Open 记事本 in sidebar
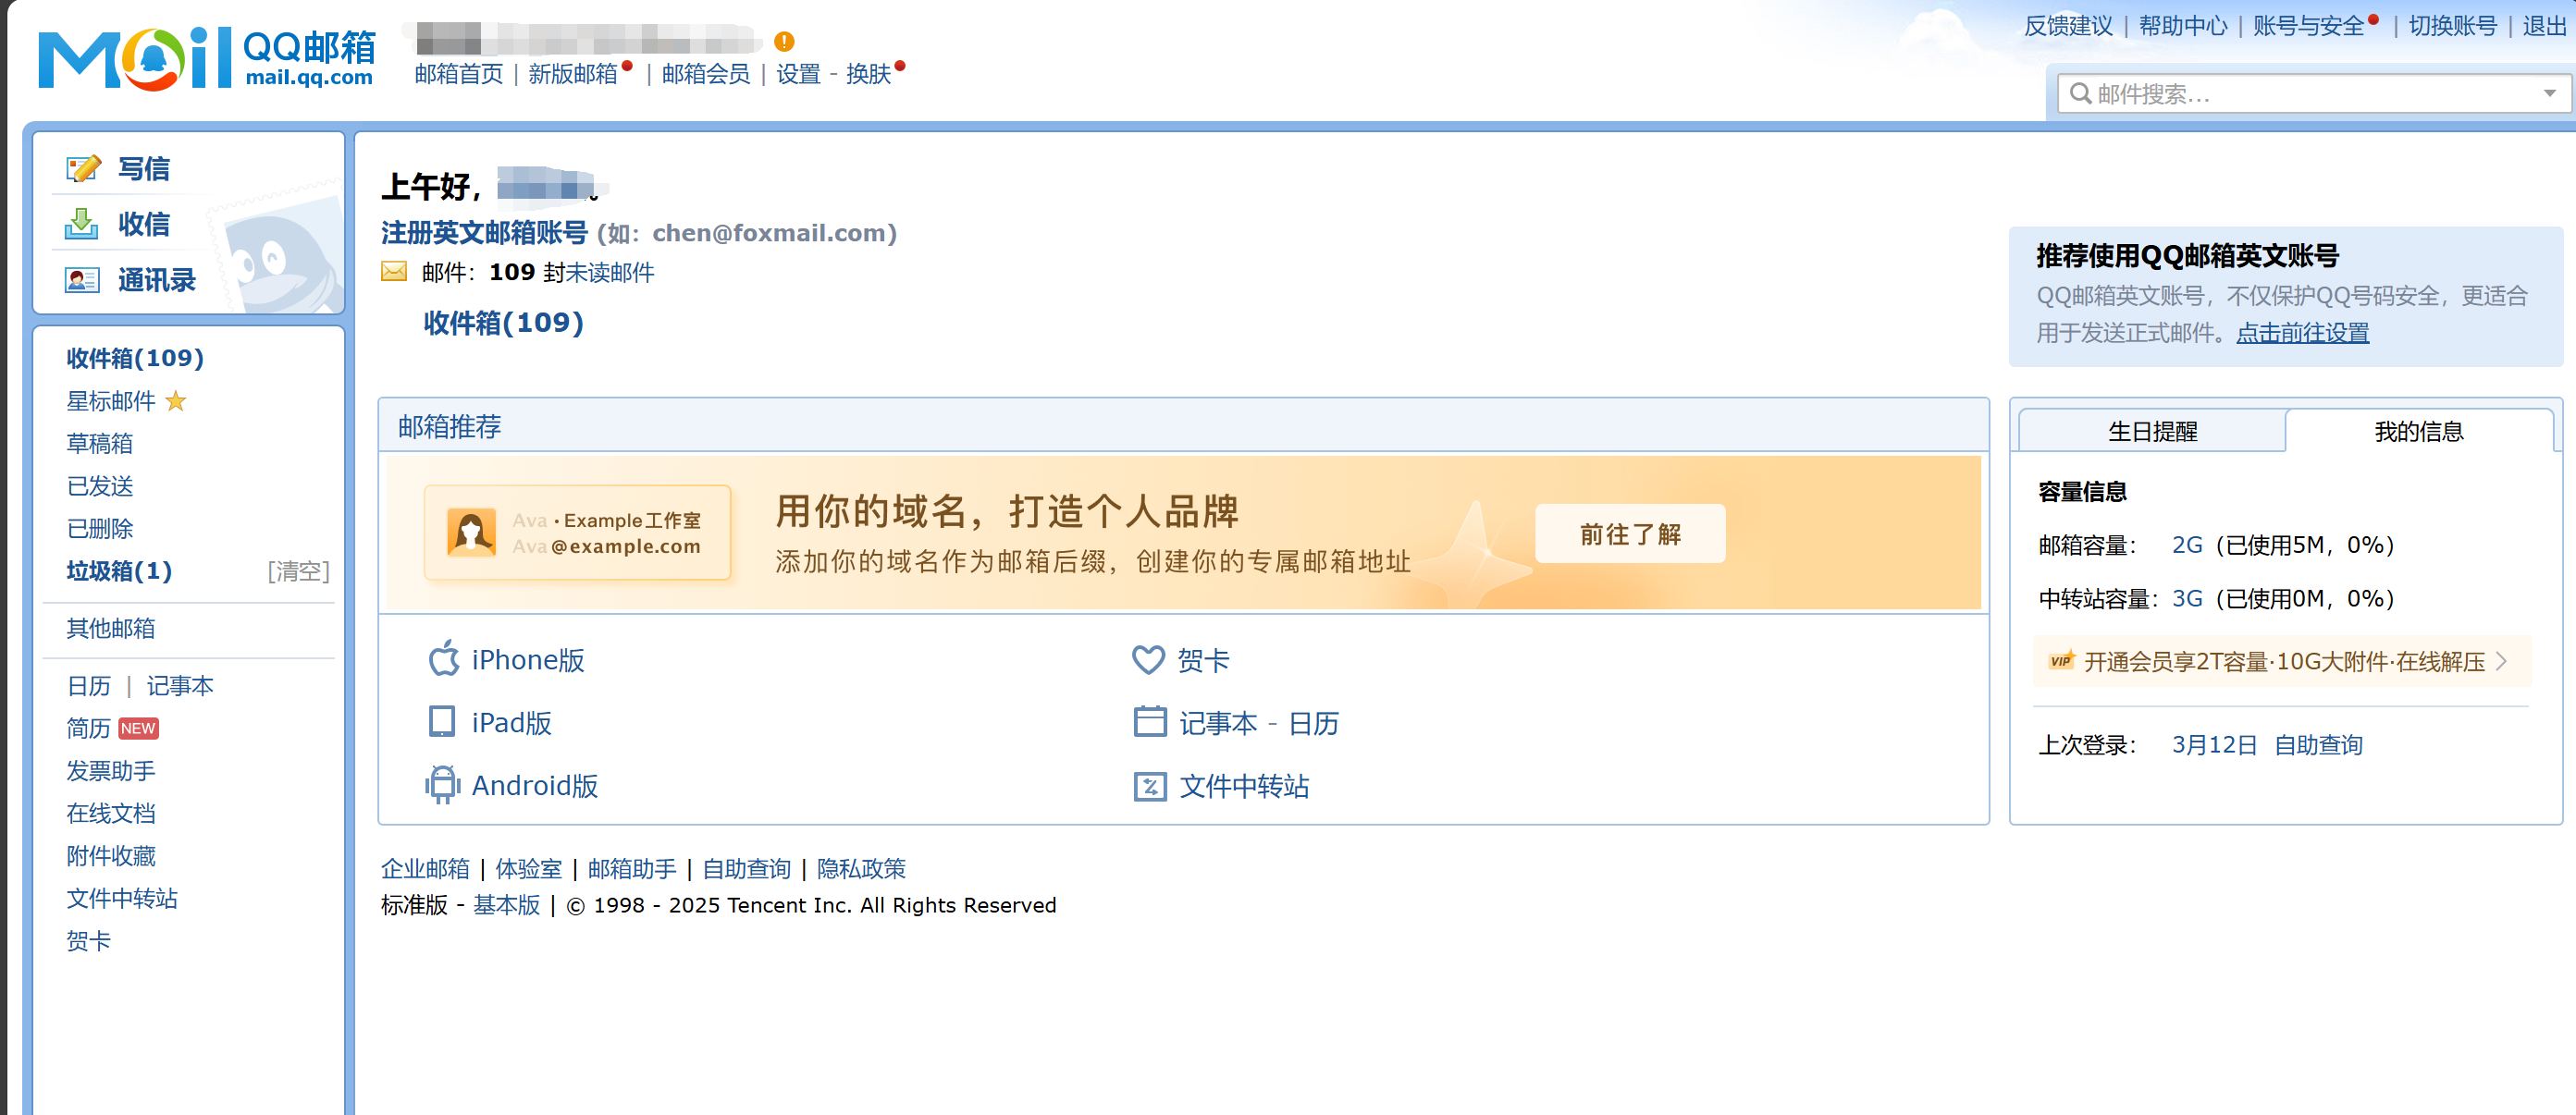Image resolution: width=2576 pixels, height=1115 pixels. (x=180, y=686)
